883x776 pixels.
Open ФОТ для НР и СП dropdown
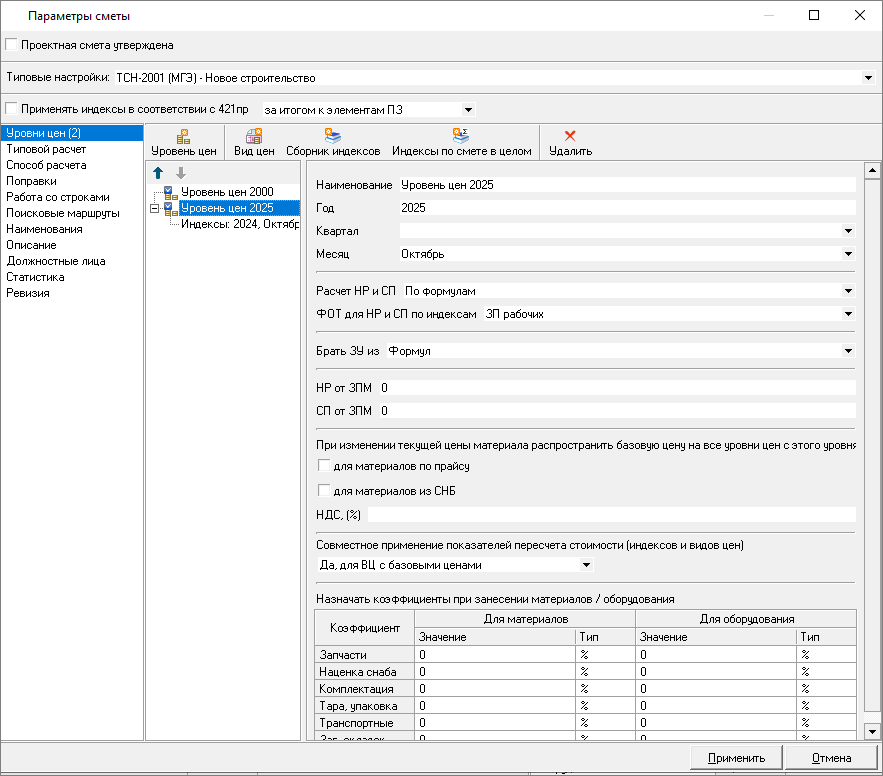coord(848,314)
